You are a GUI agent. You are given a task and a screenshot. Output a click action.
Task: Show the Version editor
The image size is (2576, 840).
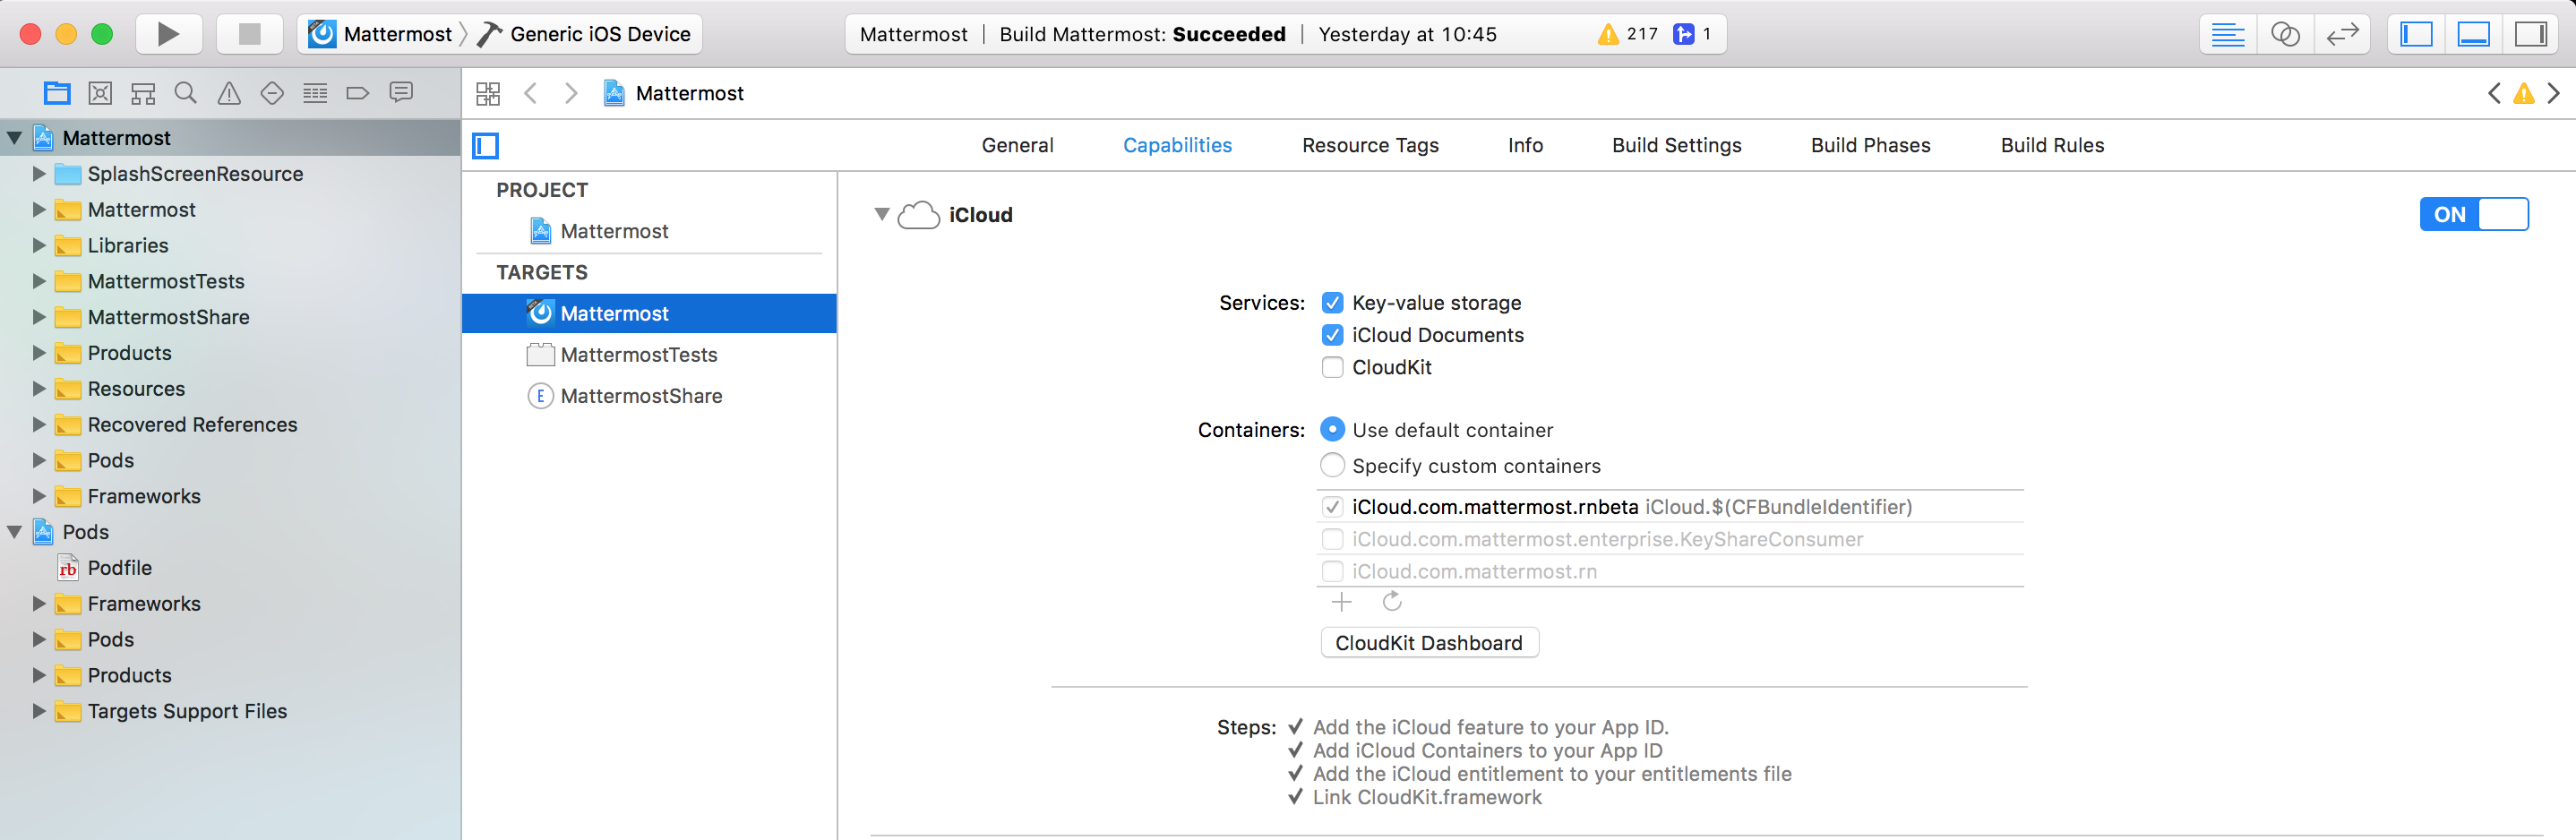[x=2342, y=34]
